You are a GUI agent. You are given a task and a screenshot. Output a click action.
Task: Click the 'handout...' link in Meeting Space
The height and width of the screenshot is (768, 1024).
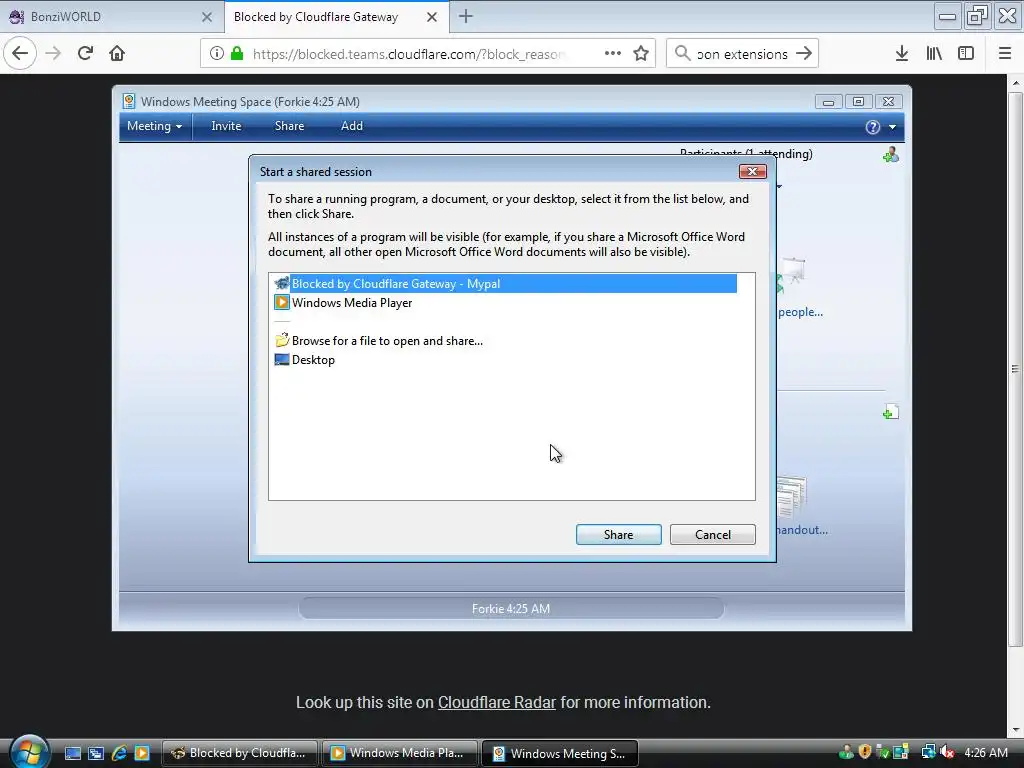803,530
